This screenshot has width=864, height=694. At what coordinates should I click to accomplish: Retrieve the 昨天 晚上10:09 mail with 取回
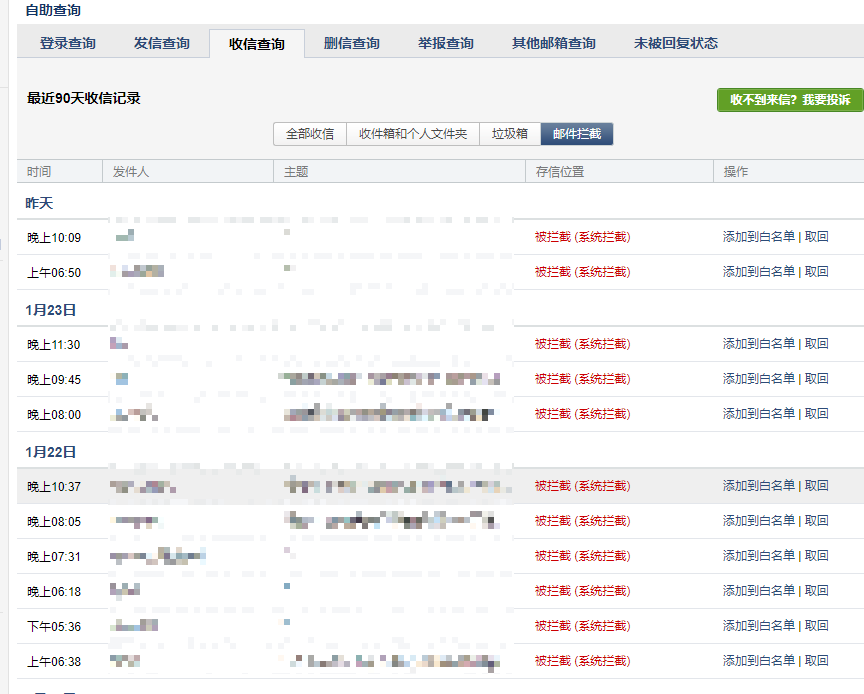[817, 237]
